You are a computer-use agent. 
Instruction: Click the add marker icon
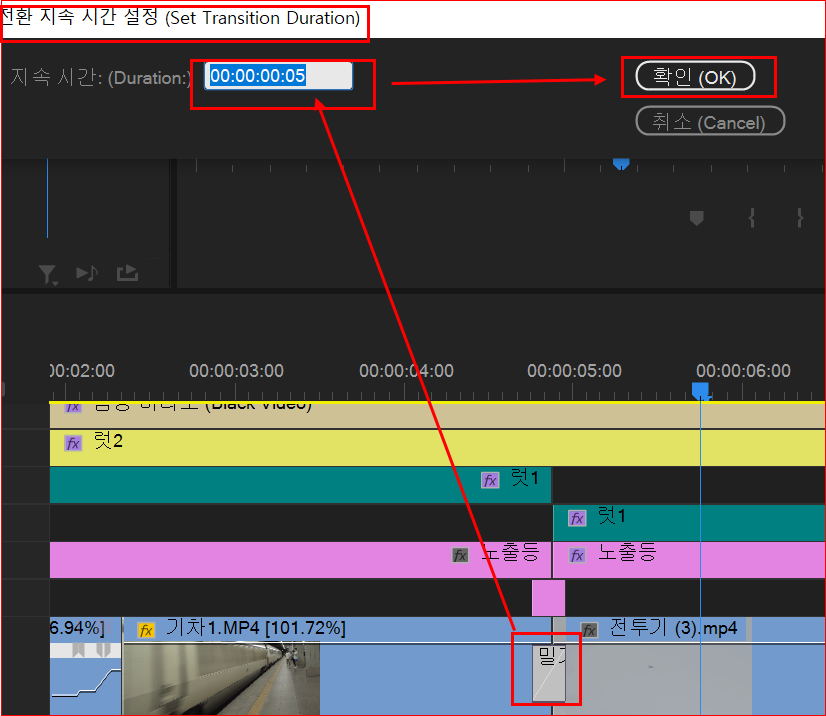(696, 218)
